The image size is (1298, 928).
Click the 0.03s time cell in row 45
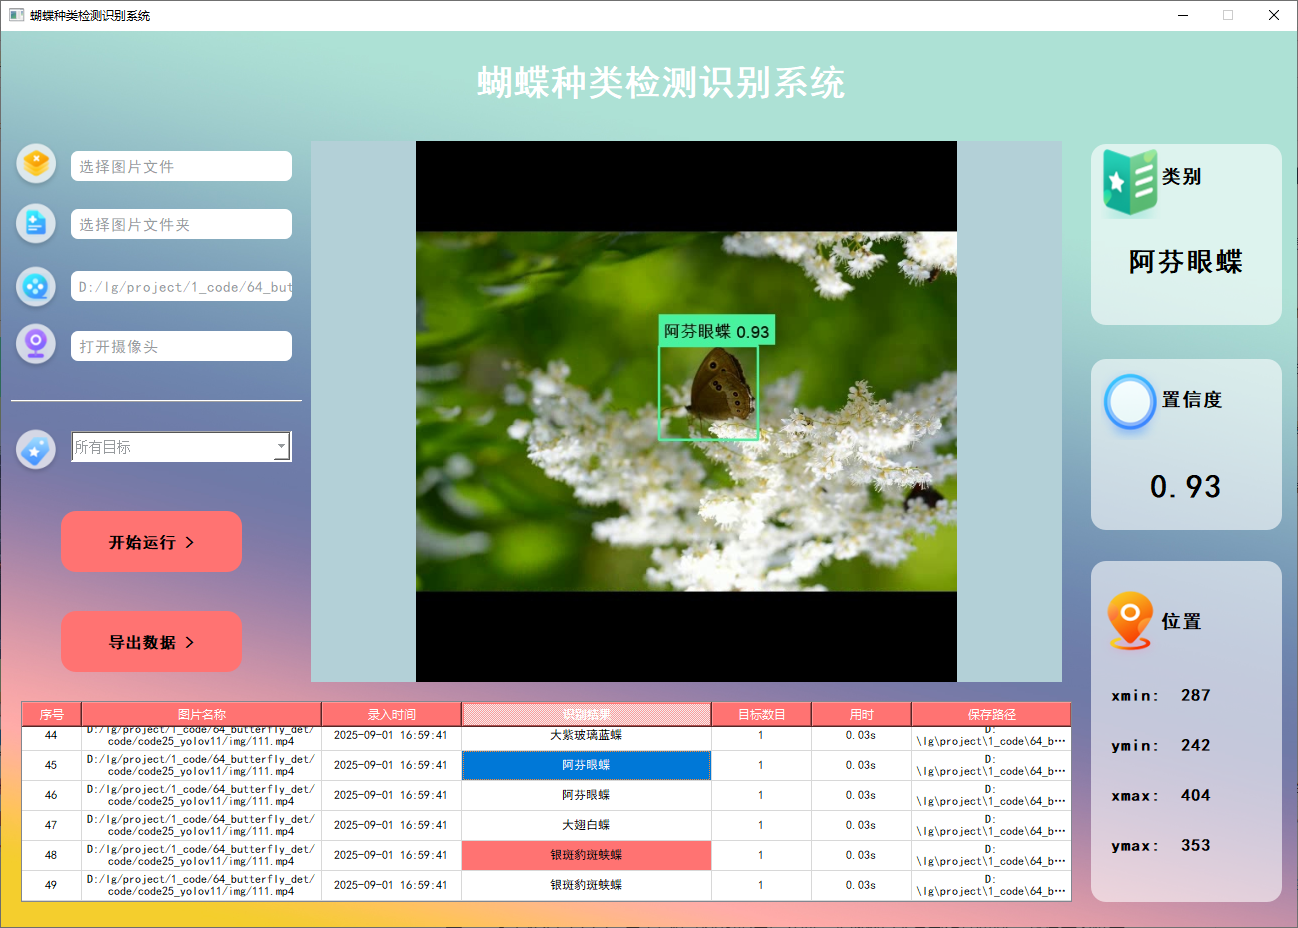(x=861, y=765)
